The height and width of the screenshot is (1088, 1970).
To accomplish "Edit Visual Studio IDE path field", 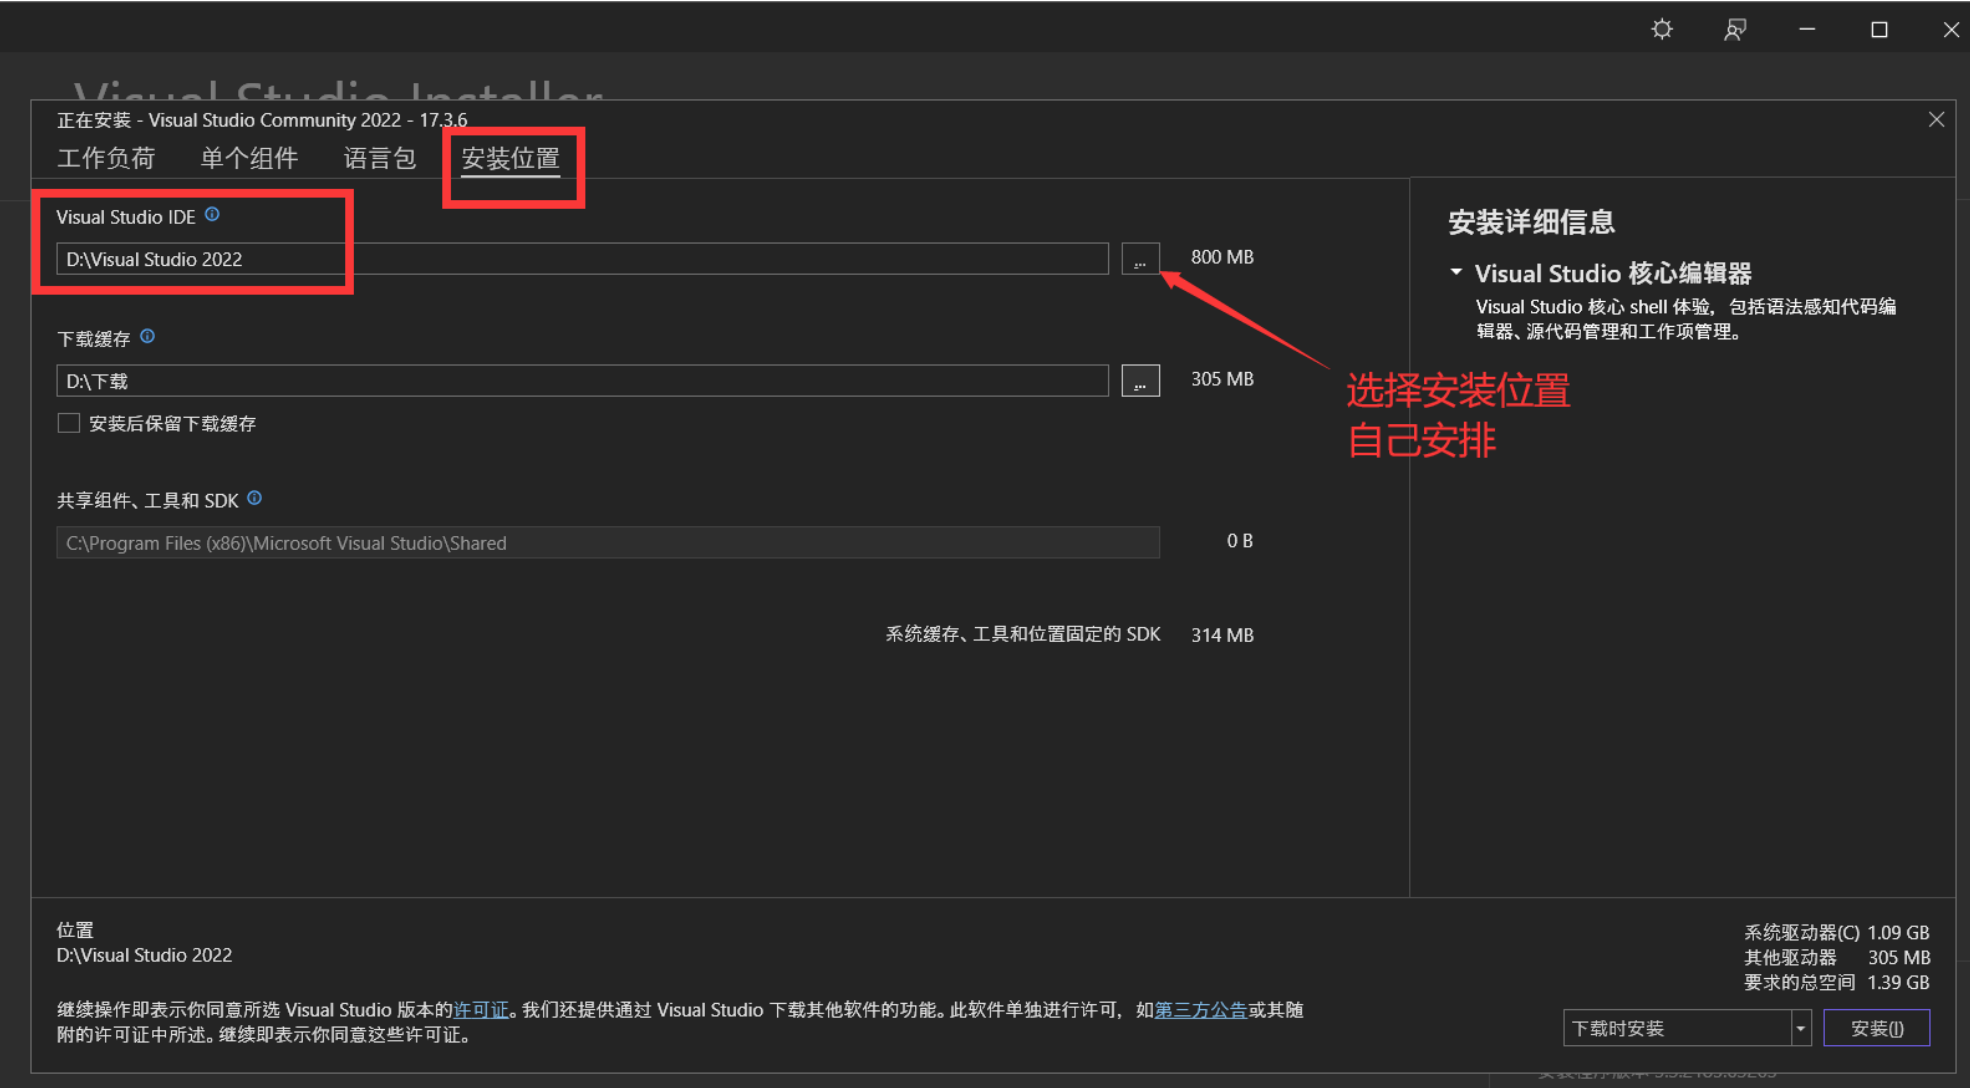I will [582, 259].
